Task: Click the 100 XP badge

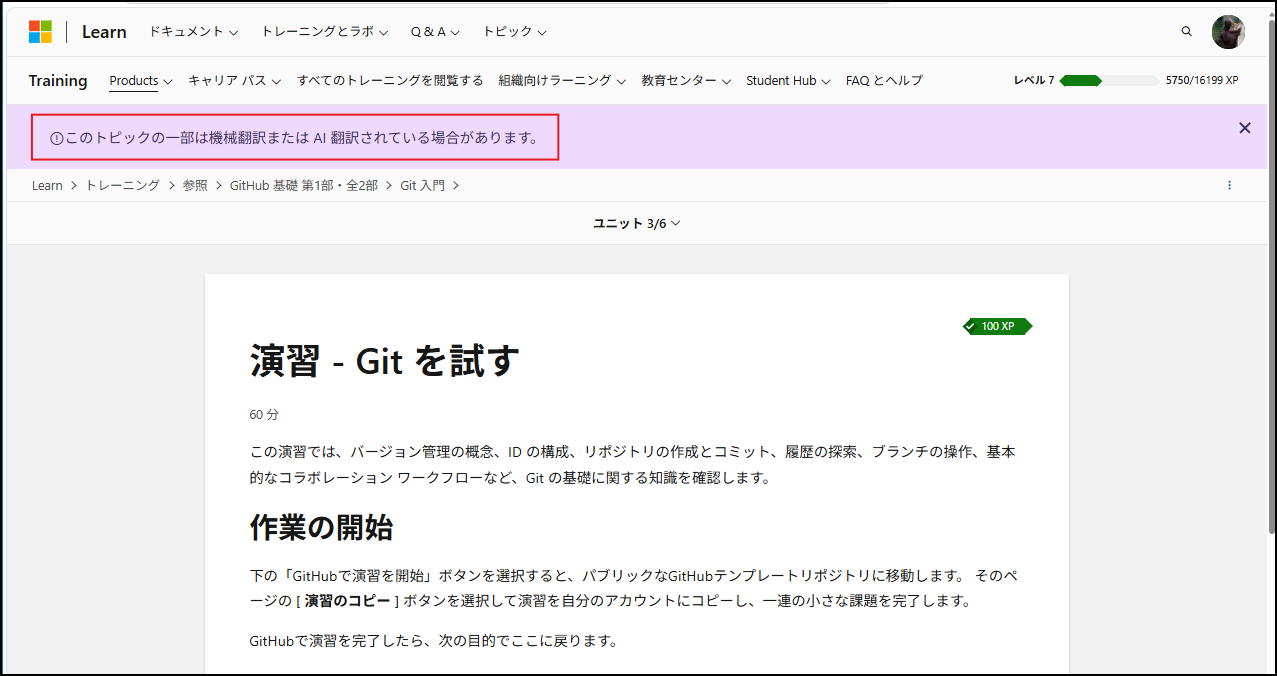Action: point(997,326)
